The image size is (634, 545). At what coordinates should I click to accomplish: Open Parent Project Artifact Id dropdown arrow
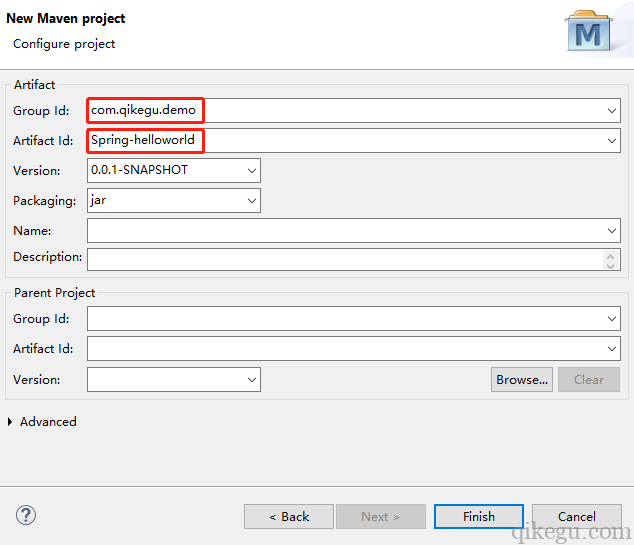[x=611, y=349]
